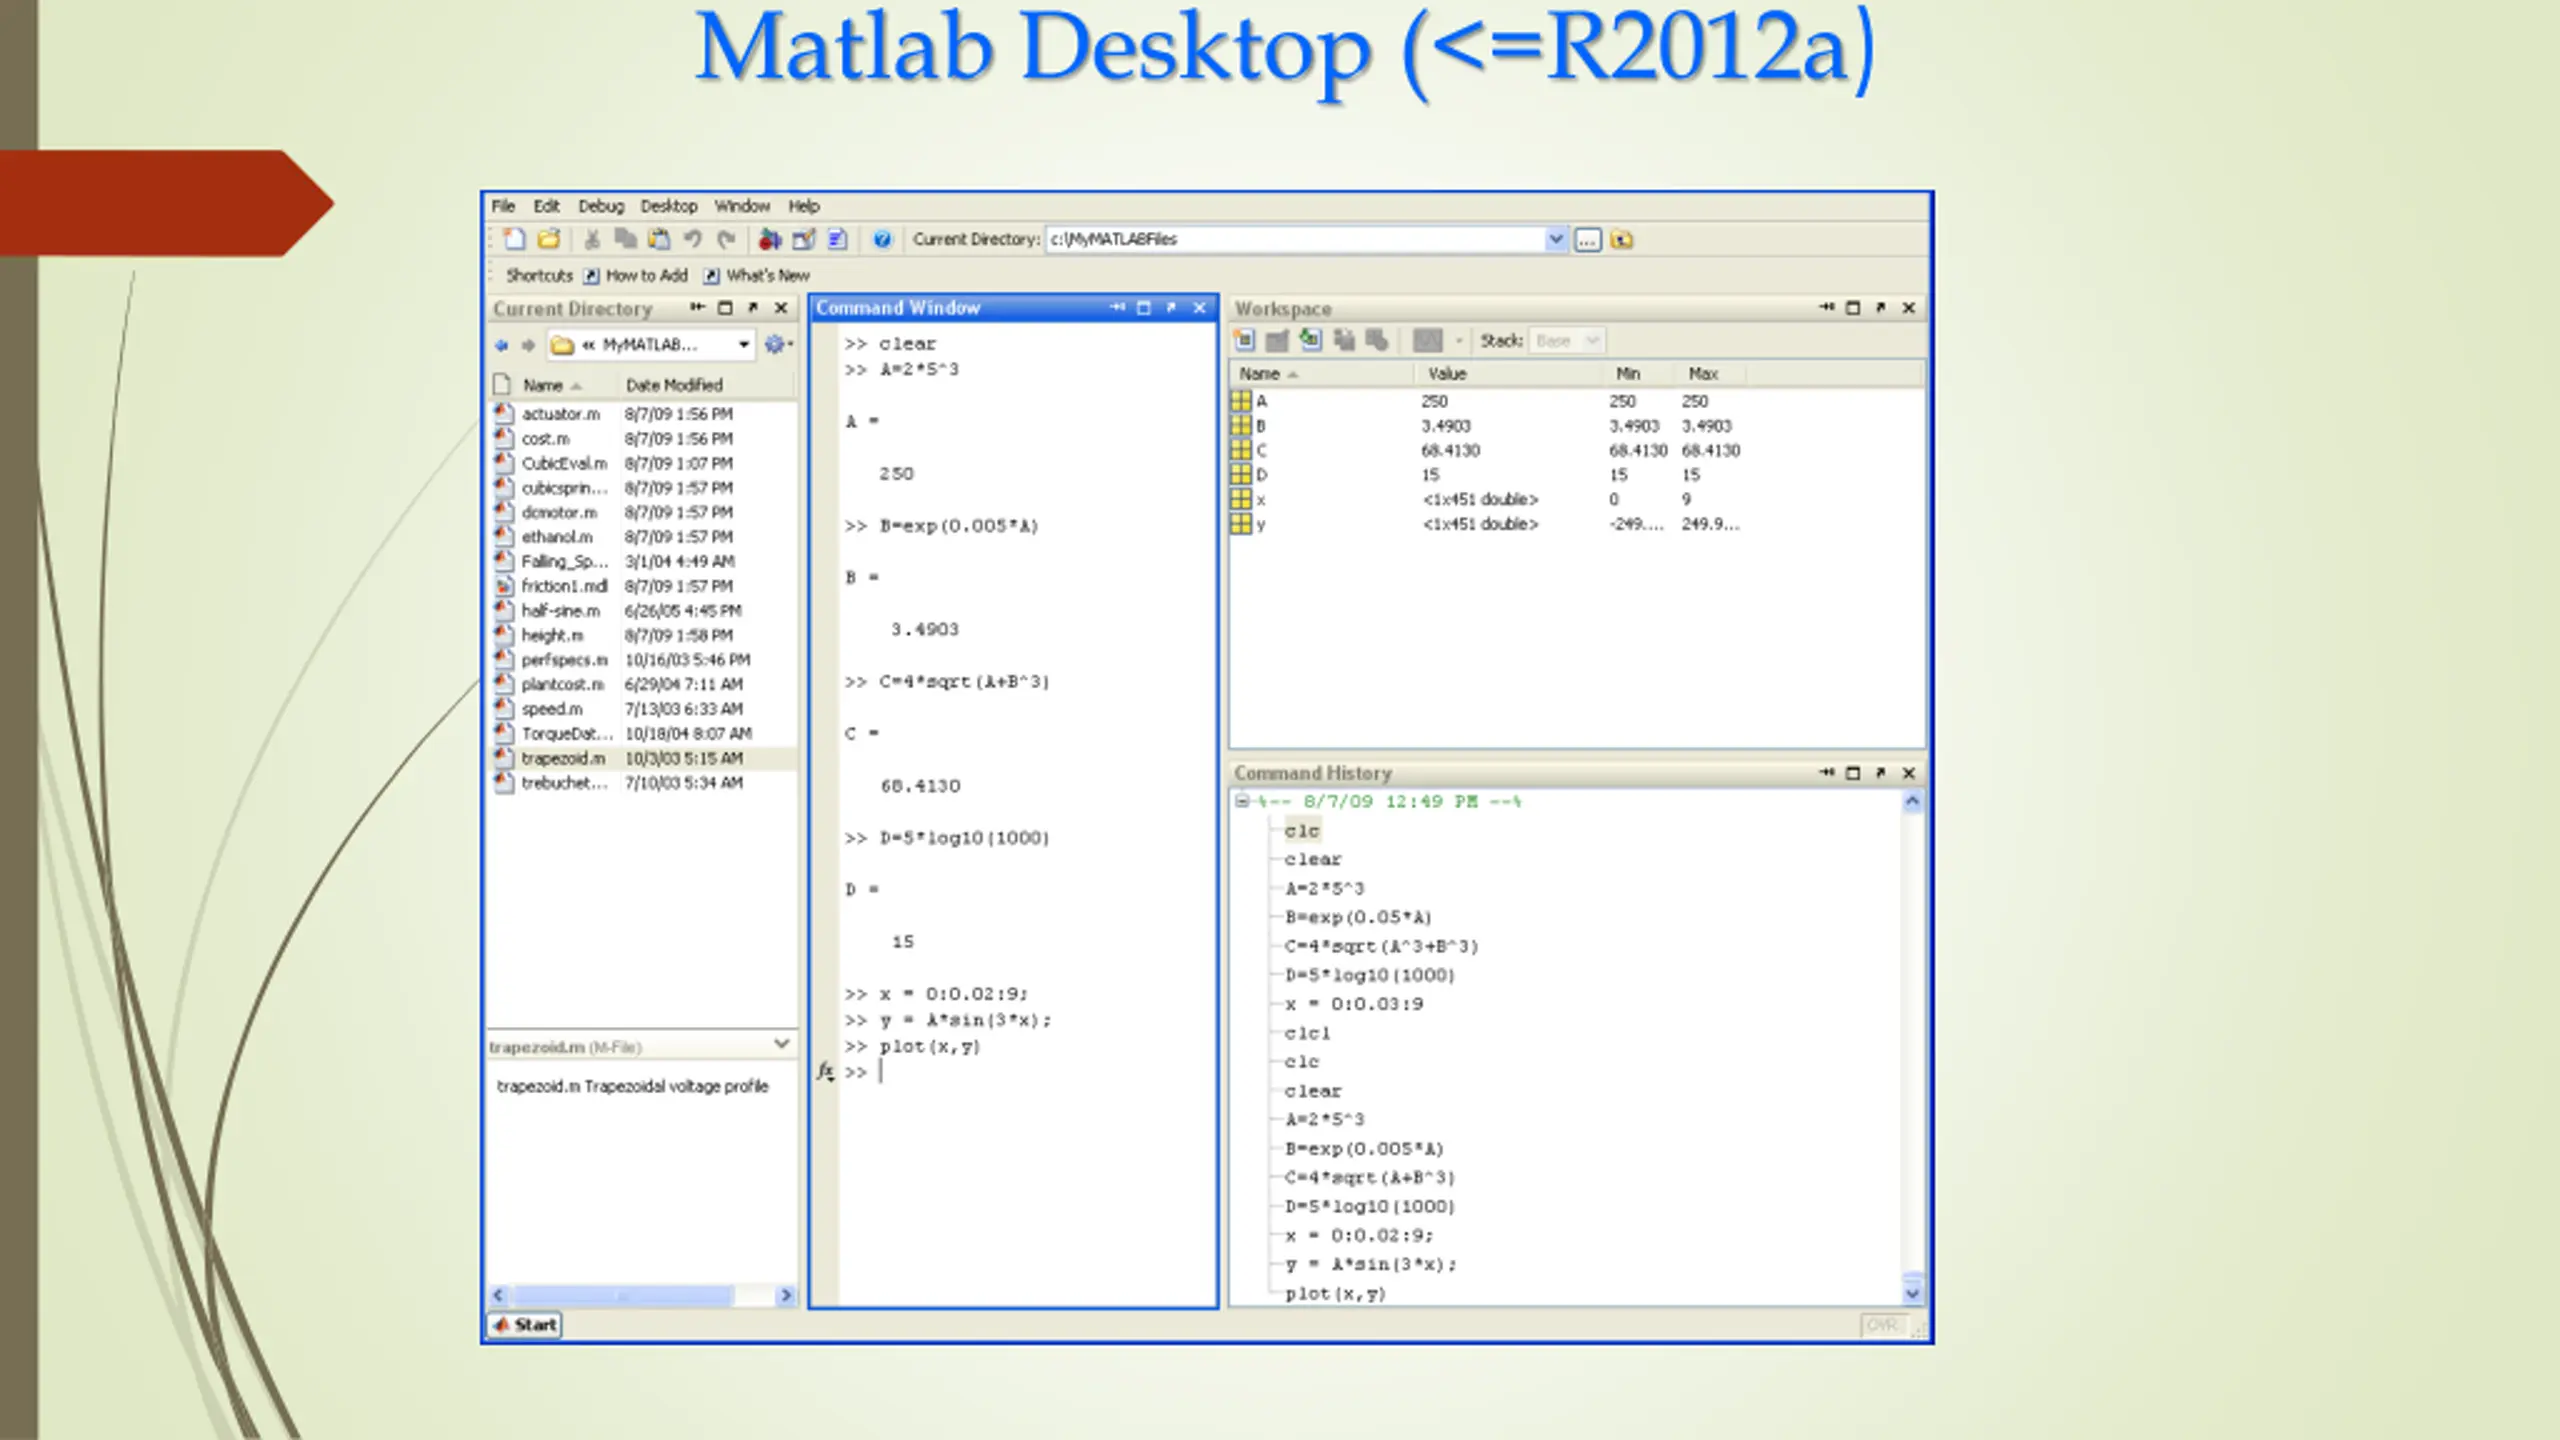The height and width of the screenshot is (1440, 2560).
Task: Go up one directory level icon
Action: pyautogui.click(x=1622, y=240)
